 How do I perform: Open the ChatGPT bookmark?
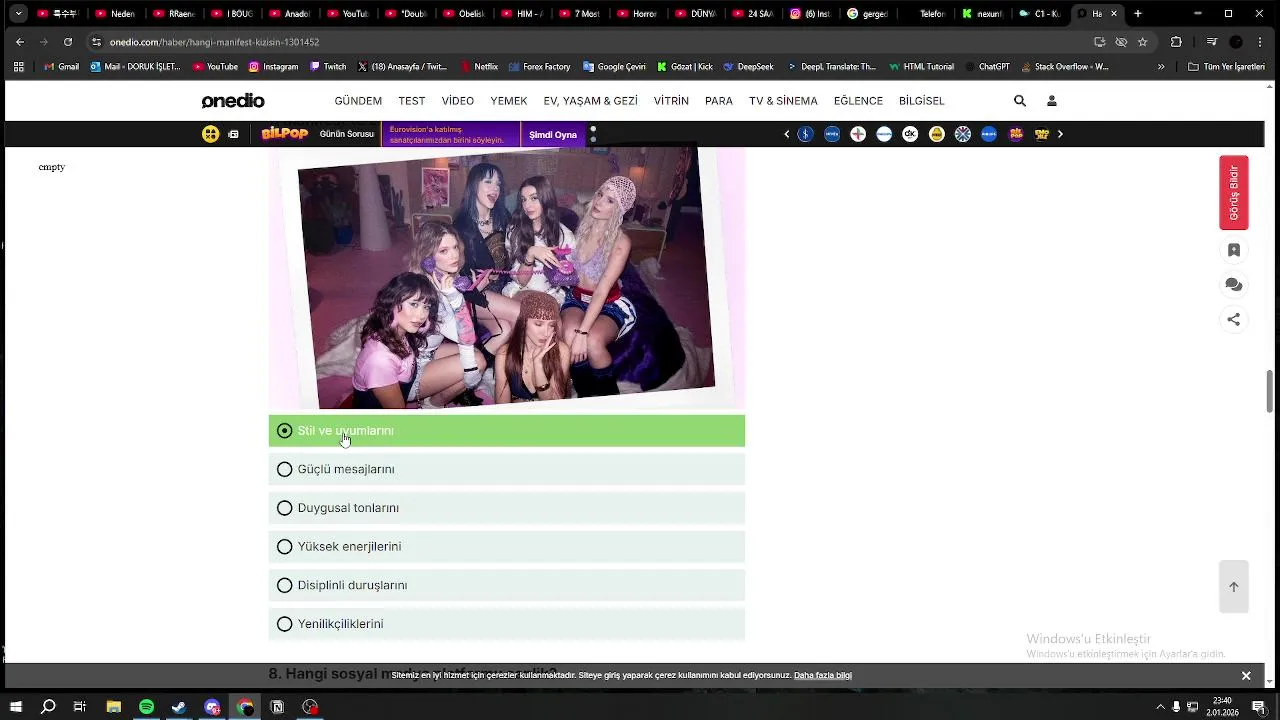coord(987,67)
